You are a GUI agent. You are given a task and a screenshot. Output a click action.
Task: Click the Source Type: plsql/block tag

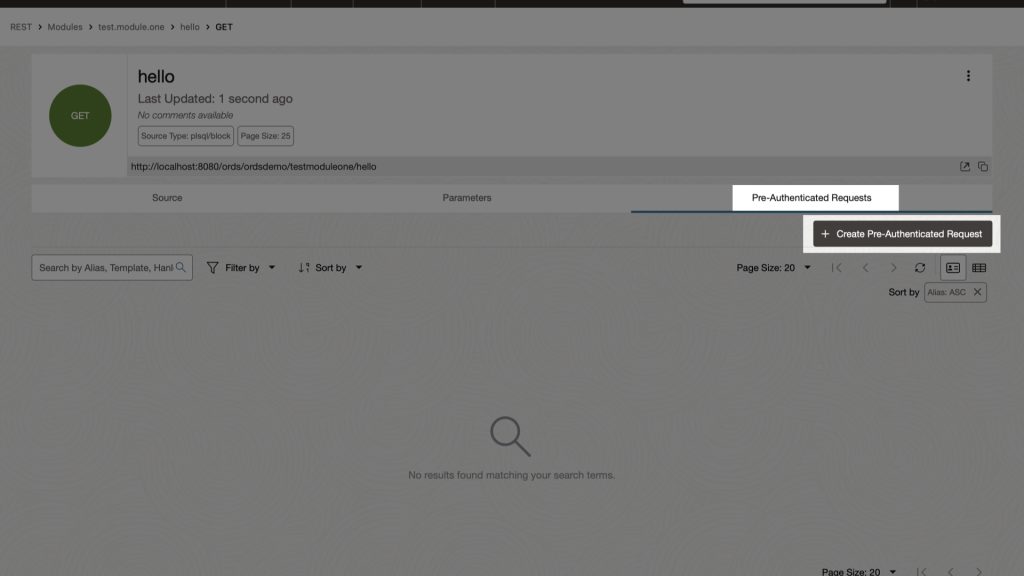[x=185, y=136]
